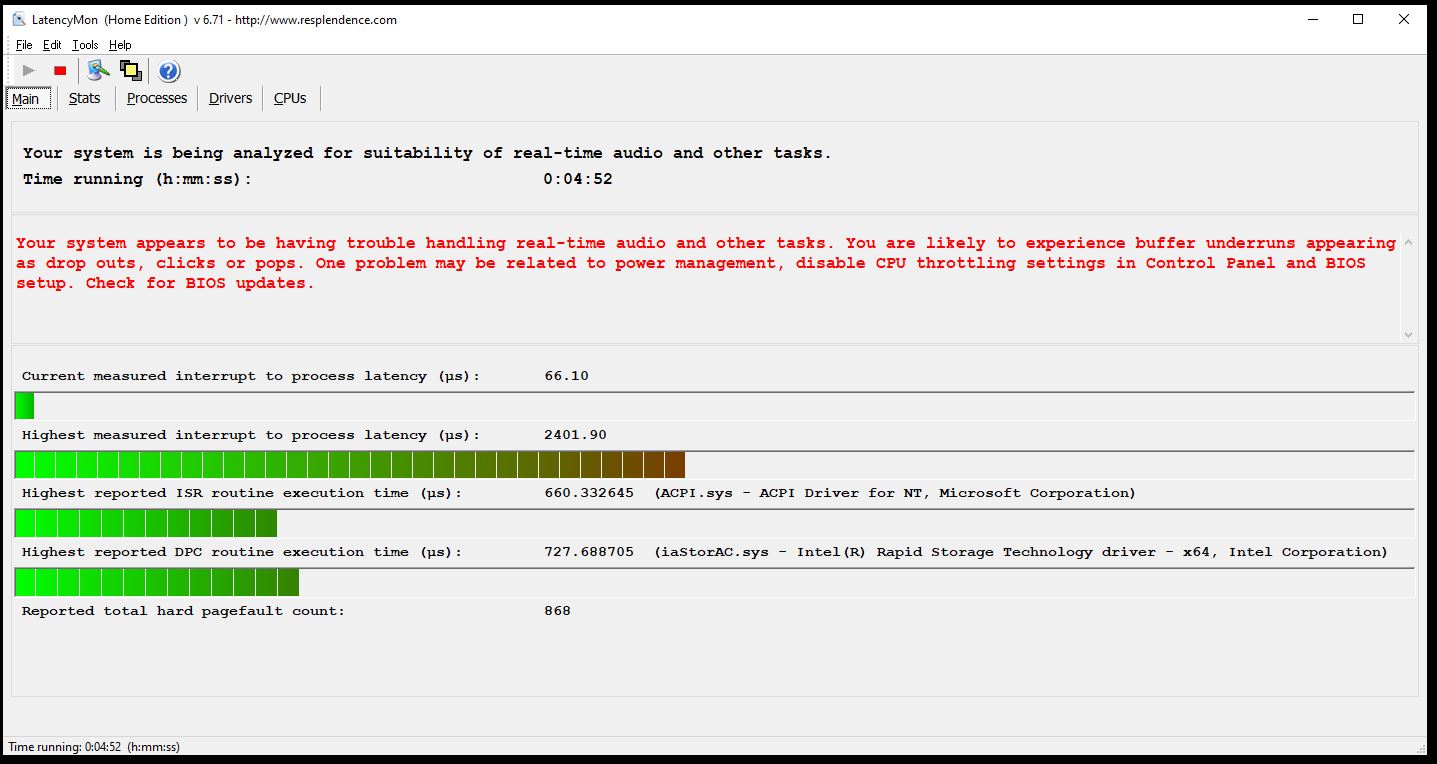Switch to the Drivers tab
Viewport: 1437px width, 764px height.
tap(230, 98)
